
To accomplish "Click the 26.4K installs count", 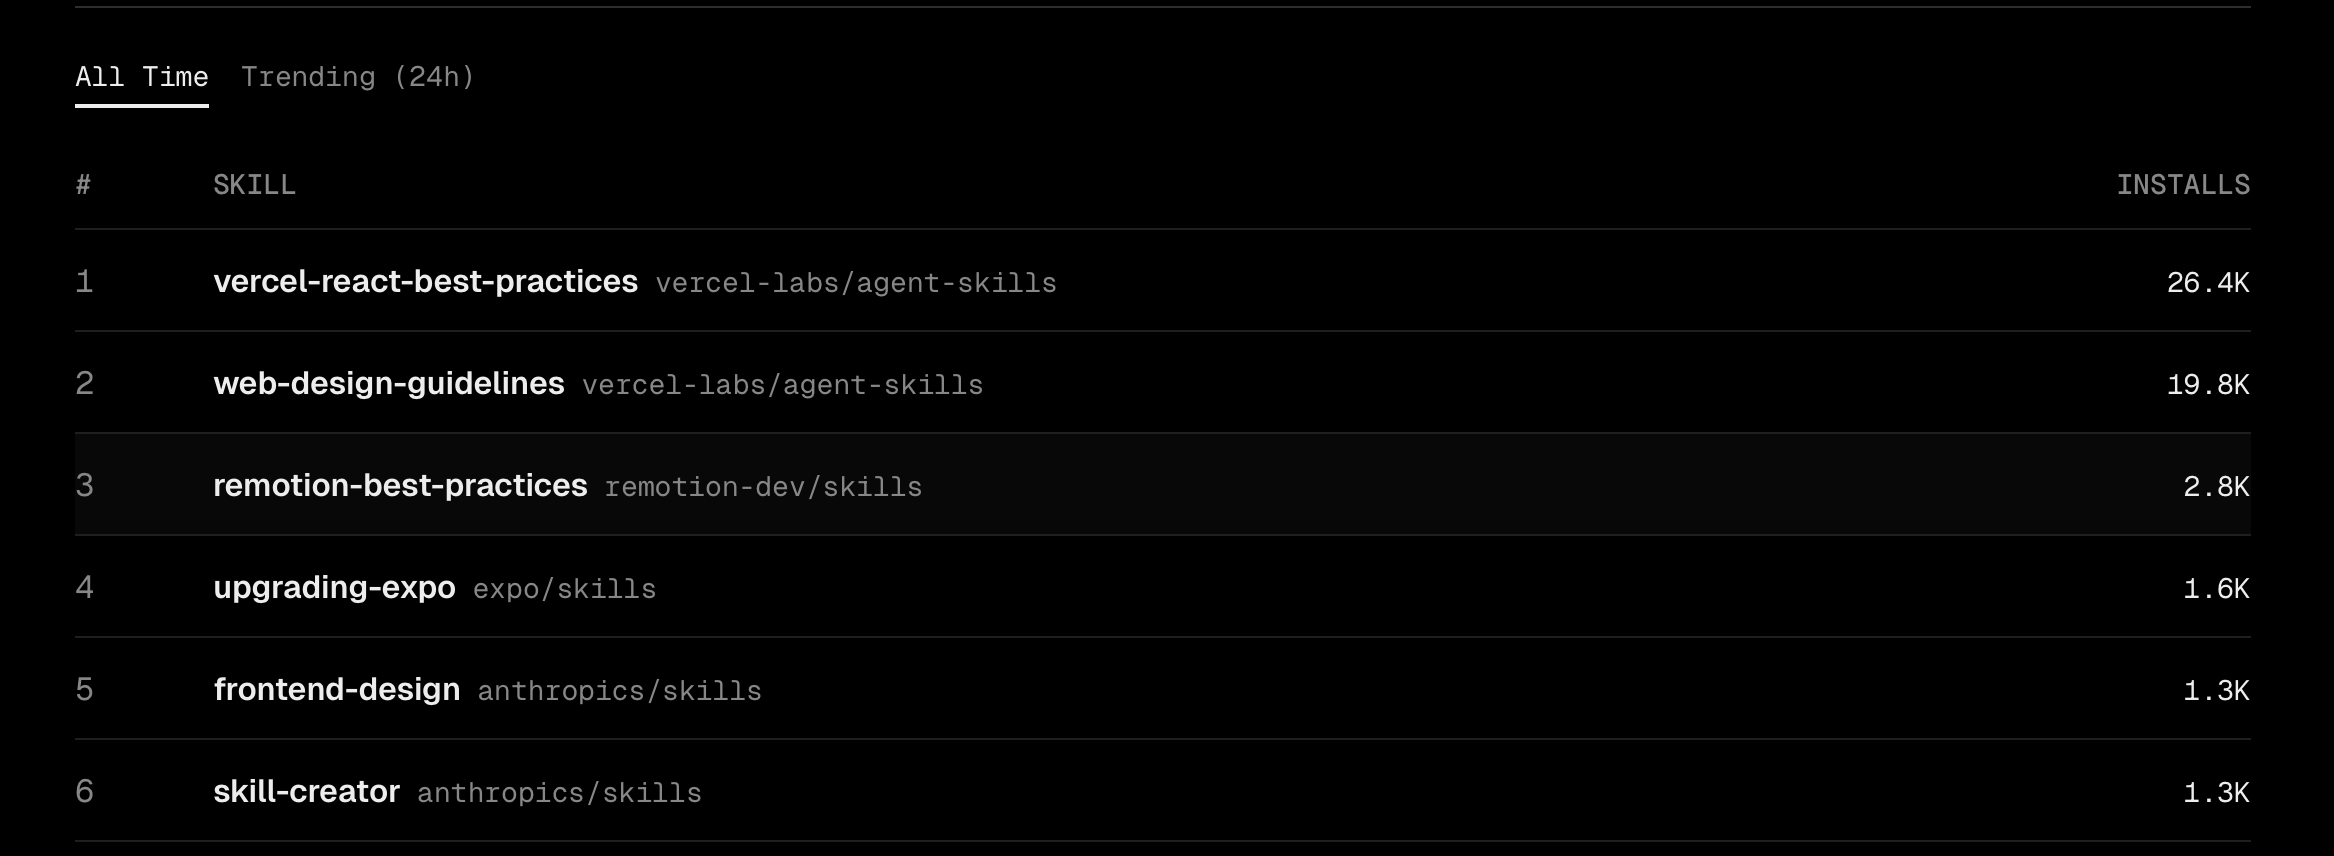I will (x=2207, y=283).
